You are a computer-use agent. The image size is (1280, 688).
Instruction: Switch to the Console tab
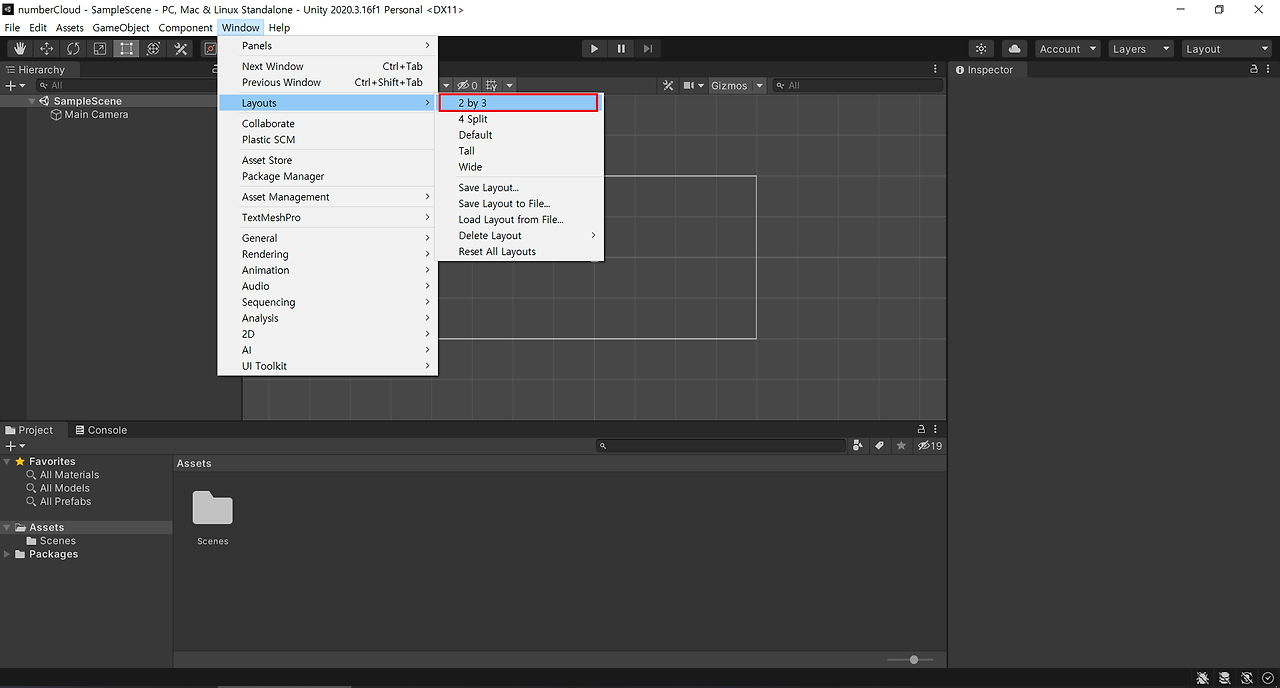click(100, 430)
